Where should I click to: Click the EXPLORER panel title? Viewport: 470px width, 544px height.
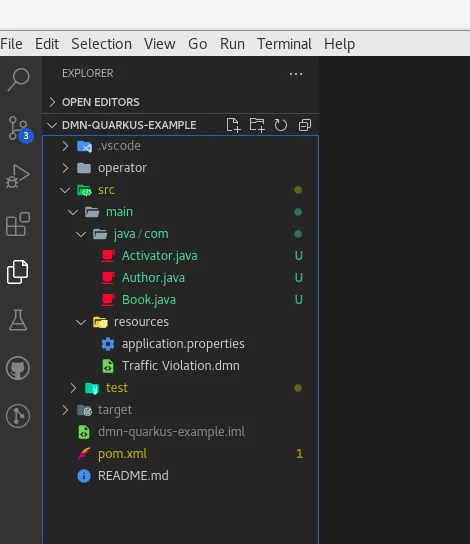pyautogui.click(x=88, y=74)
